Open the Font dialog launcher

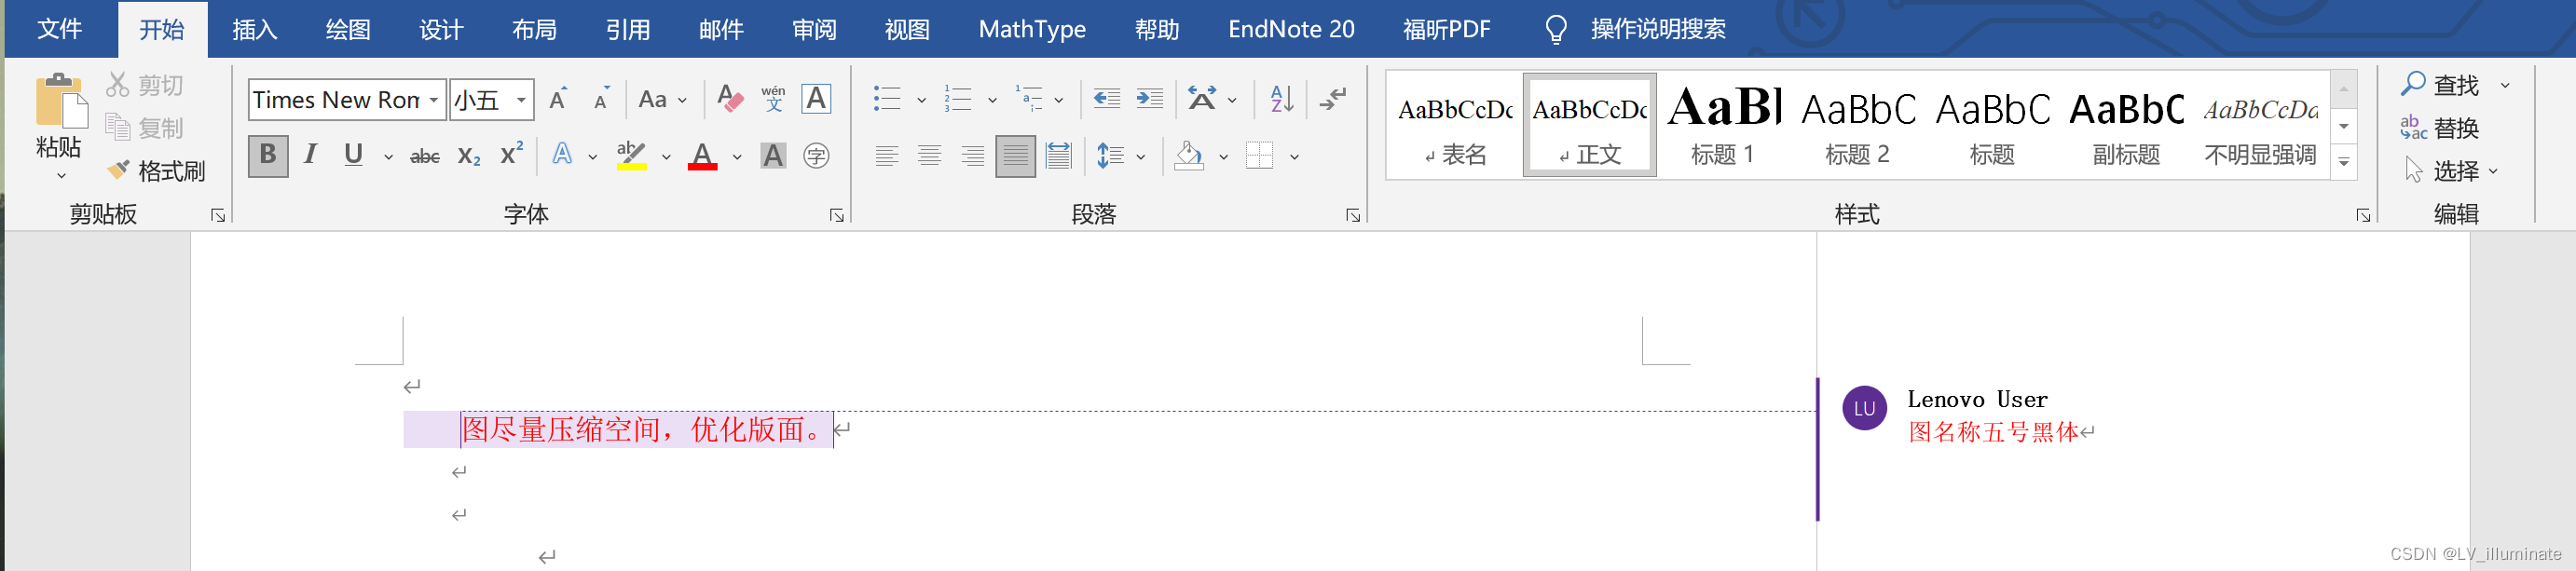[836, 215]
